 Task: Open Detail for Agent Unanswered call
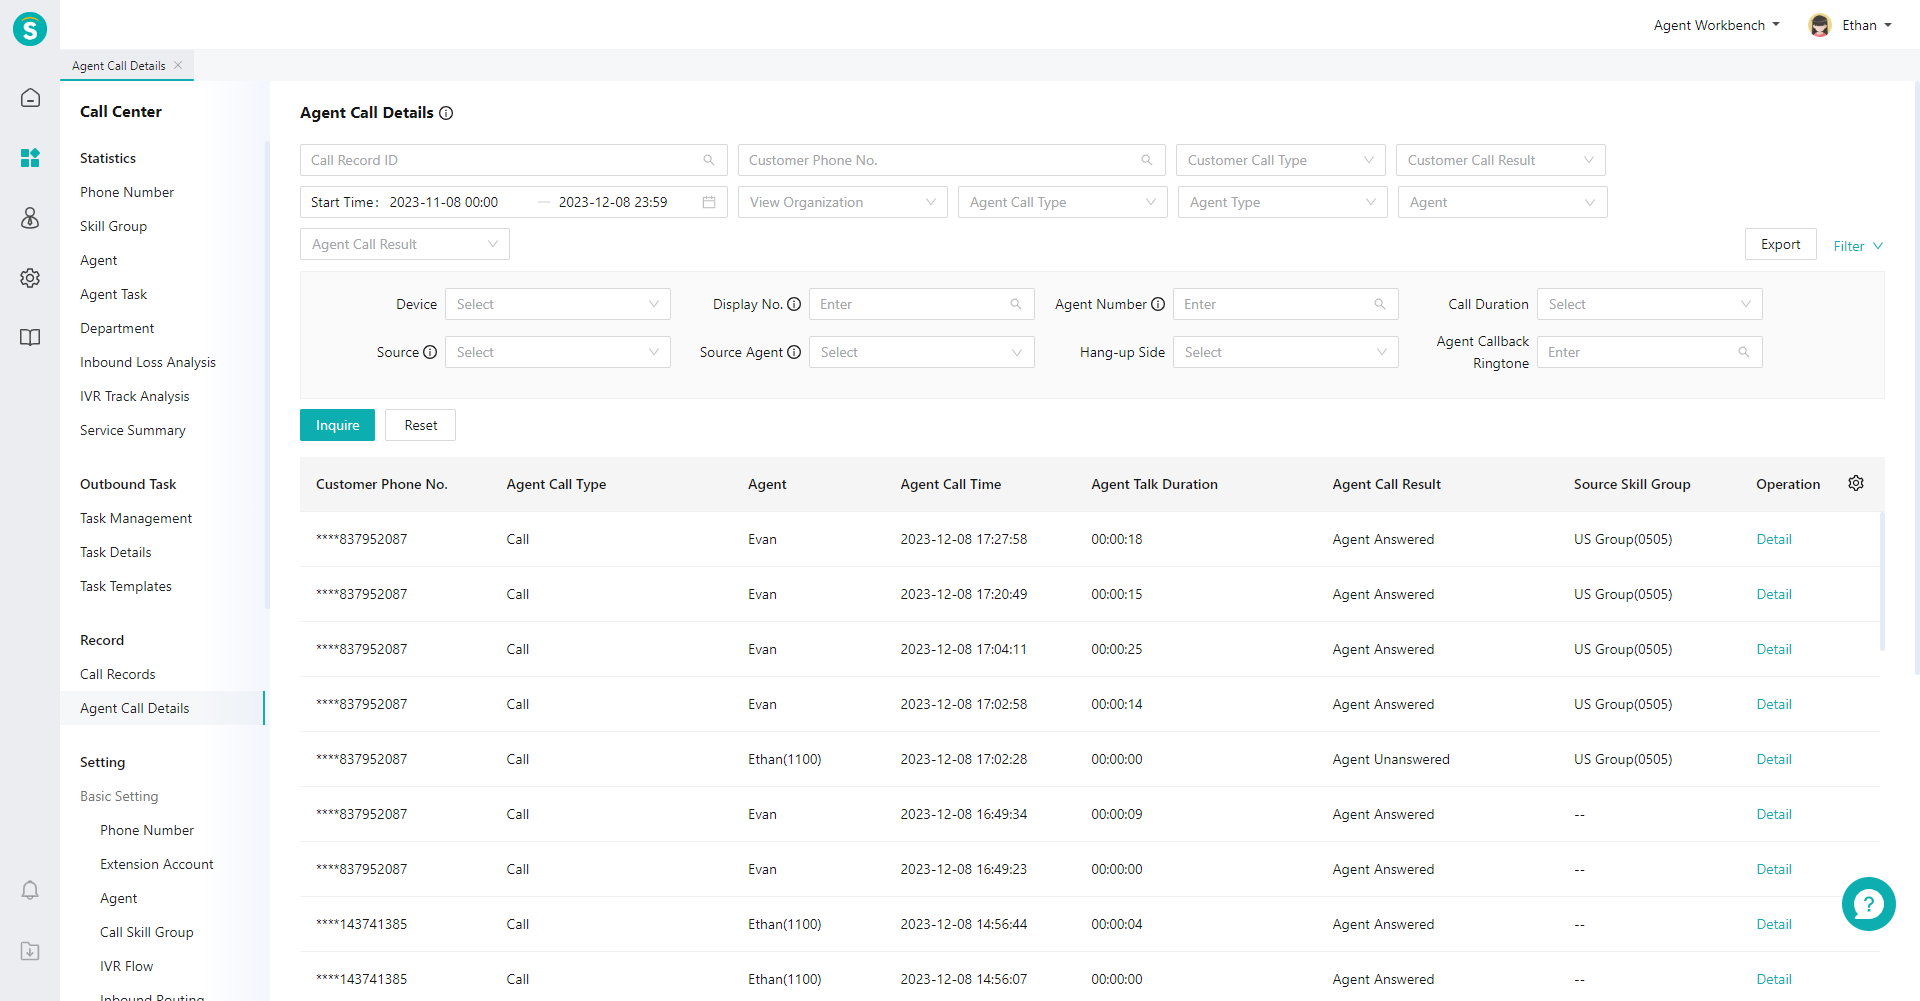click(x=1774, y=759)
